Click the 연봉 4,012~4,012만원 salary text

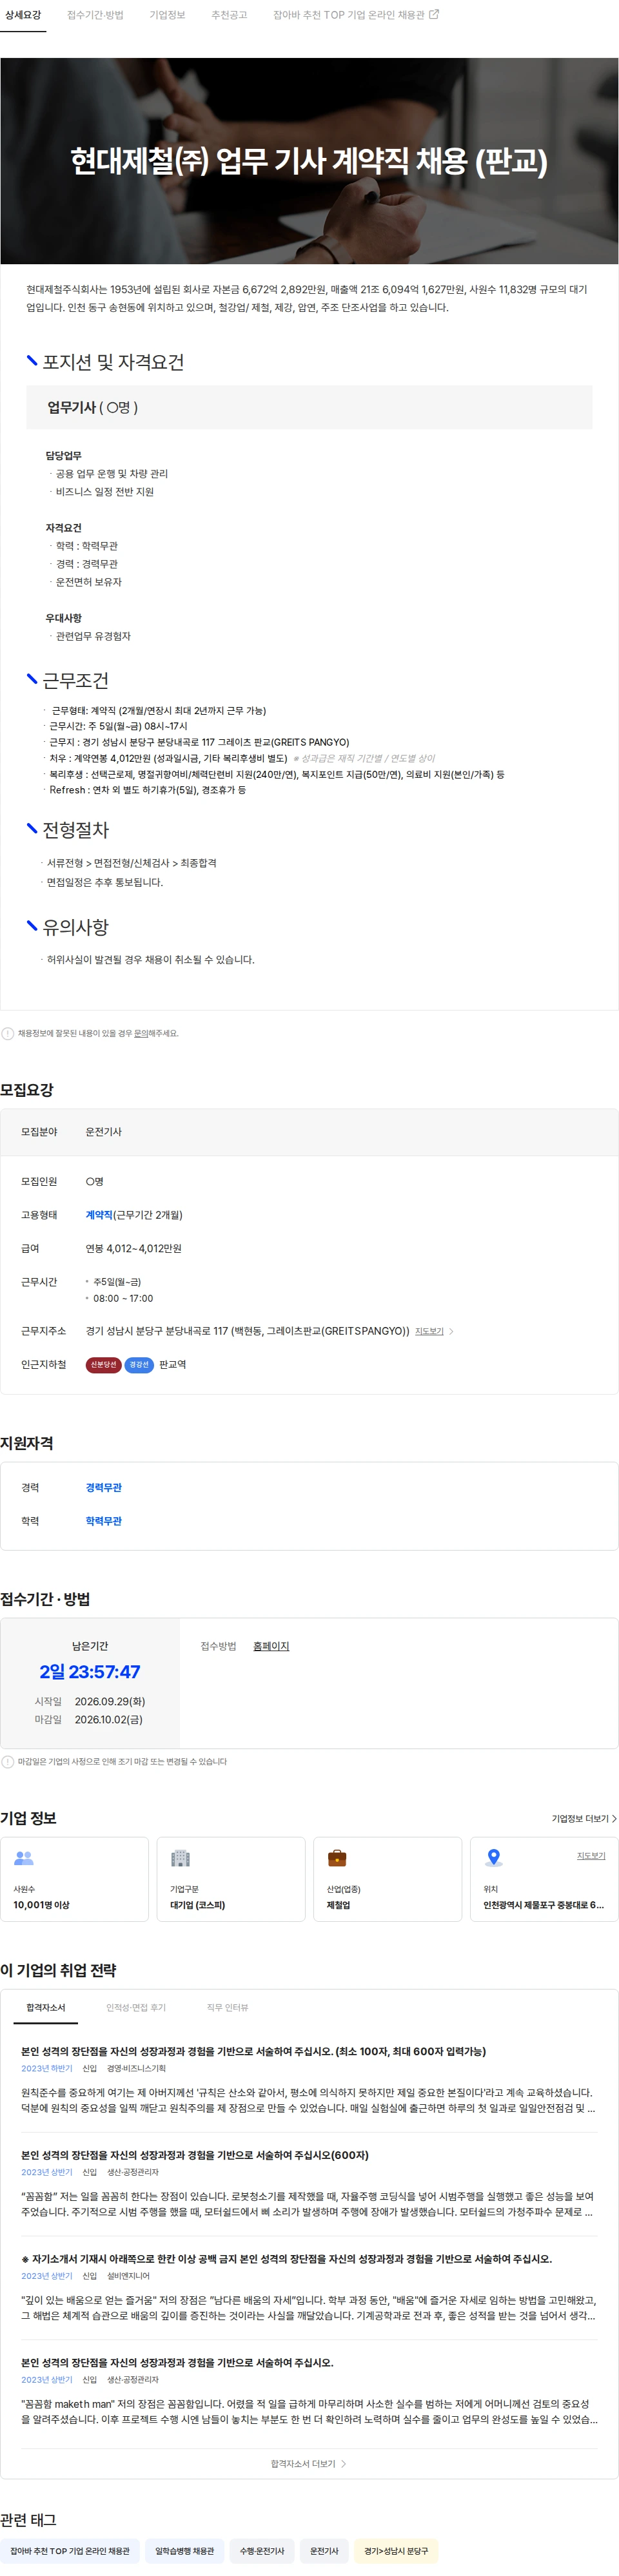click(134, 1248)
